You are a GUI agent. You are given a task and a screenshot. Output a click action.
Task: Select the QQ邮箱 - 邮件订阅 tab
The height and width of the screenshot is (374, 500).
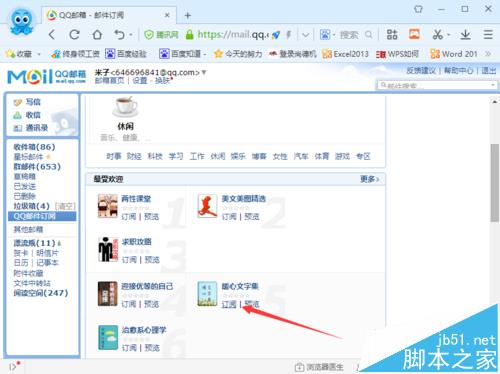tap(108, 15)
